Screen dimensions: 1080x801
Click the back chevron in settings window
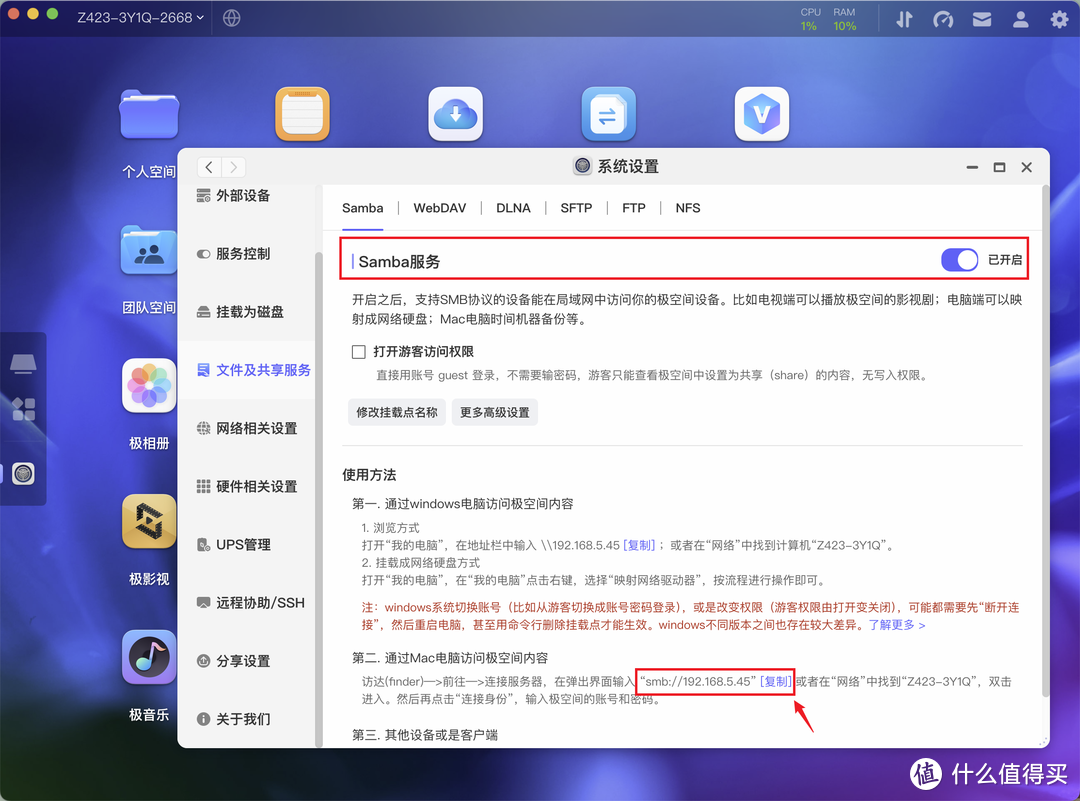(x=208, y=166)
